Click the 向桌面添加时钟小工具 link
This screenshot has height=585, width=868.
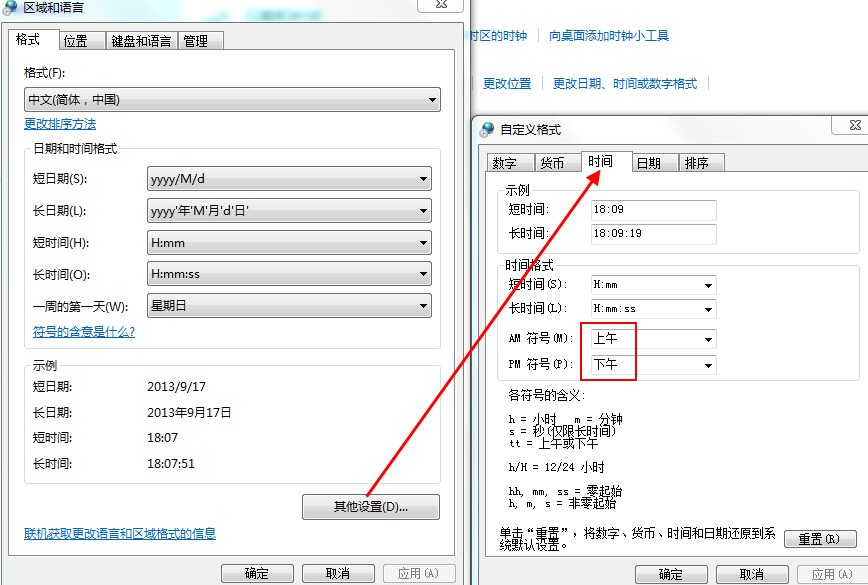pyautogui.click(x=609, y=36)
